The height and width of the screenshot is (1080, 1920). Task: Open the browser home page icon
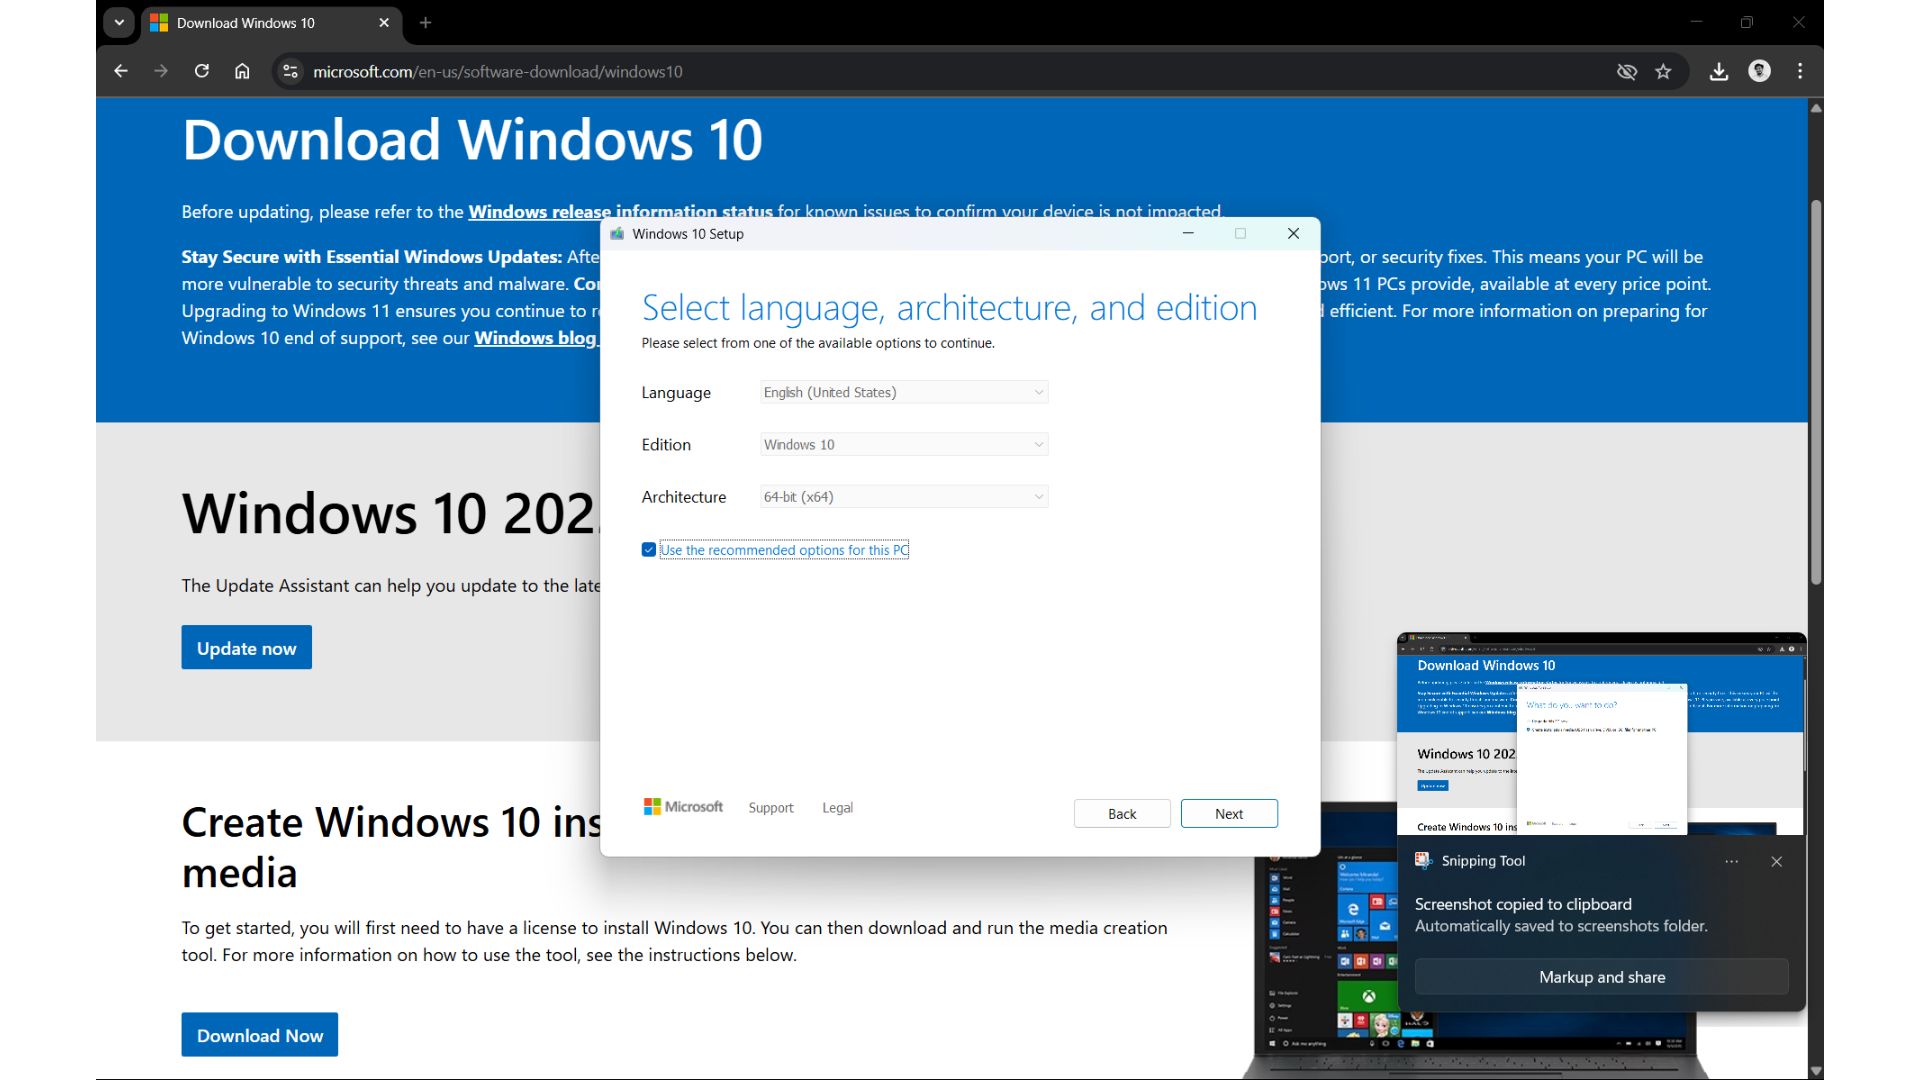click(x=242, y=71)
